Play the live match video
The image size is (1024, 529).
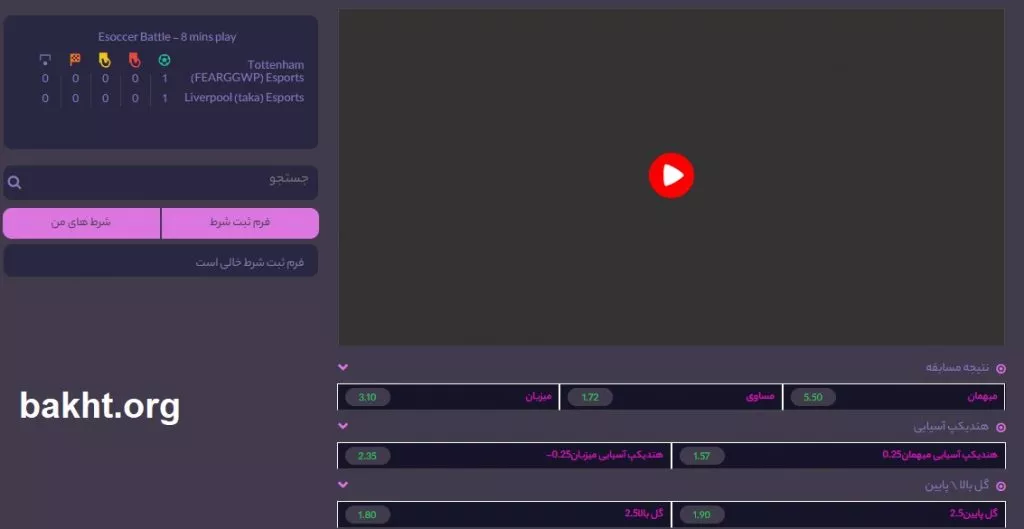[671, 176]
